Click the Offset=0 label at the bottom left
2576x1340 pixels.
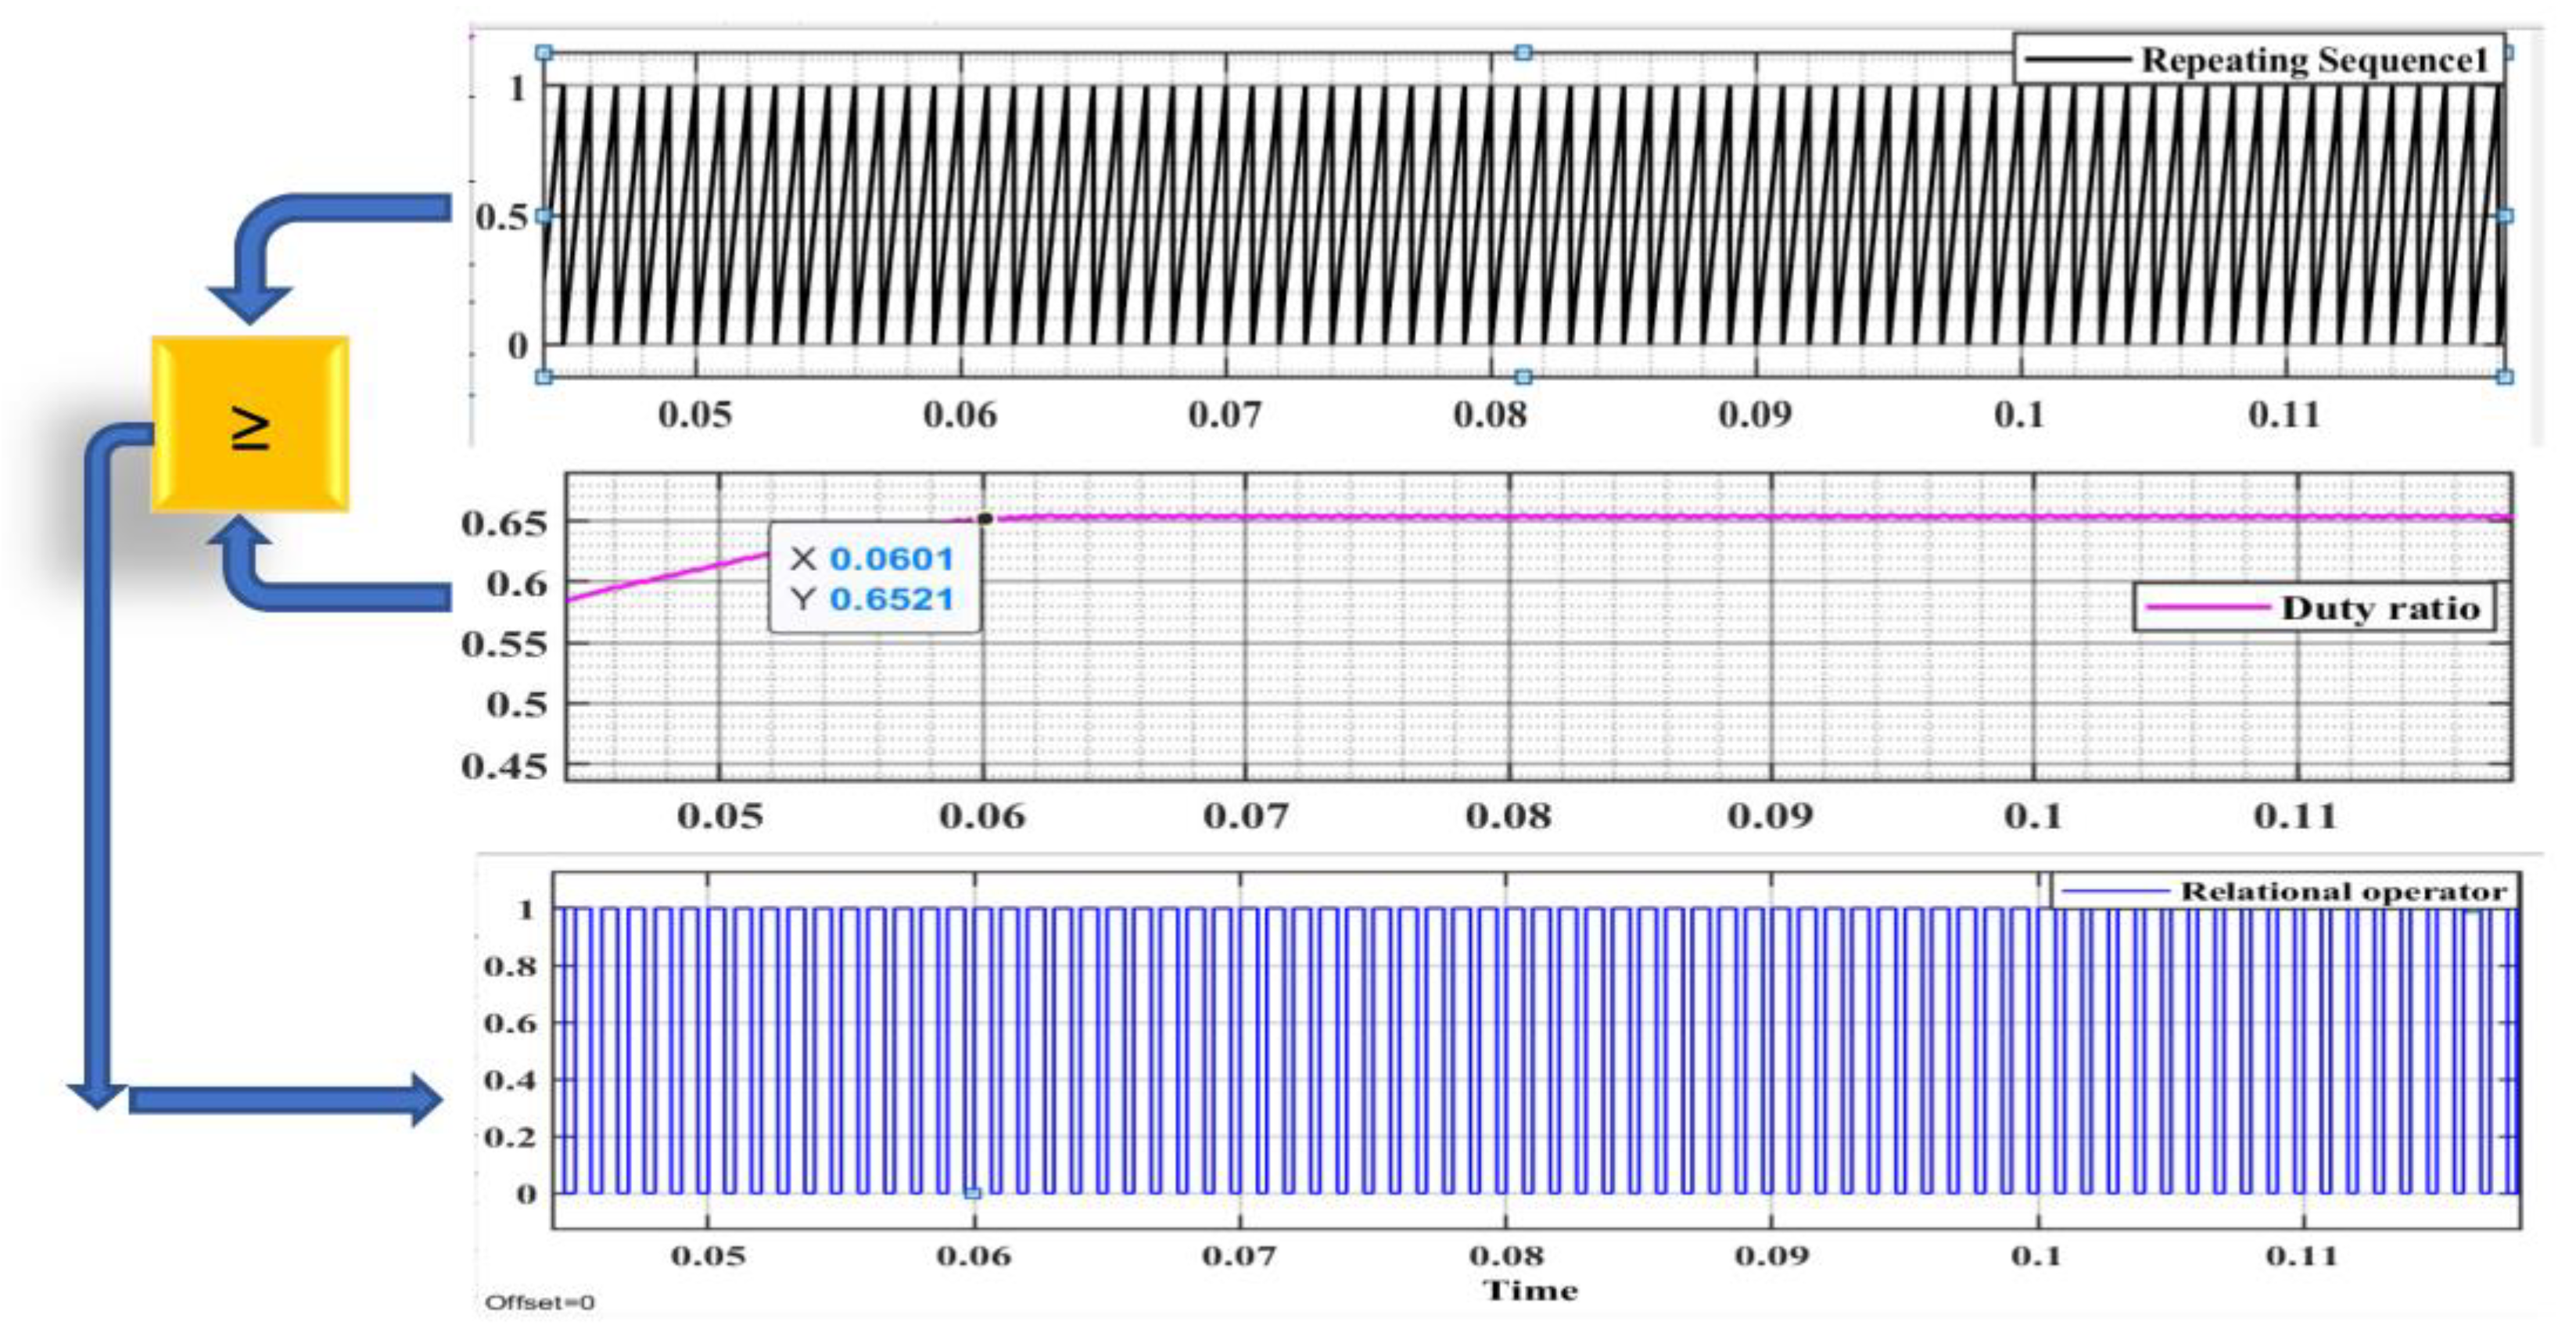click(540, 1302)
